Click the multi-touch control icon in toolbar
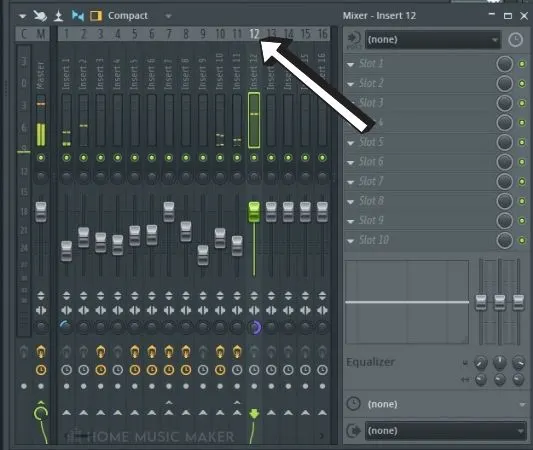Screen dimensions: 533x450 click(40, 16)
